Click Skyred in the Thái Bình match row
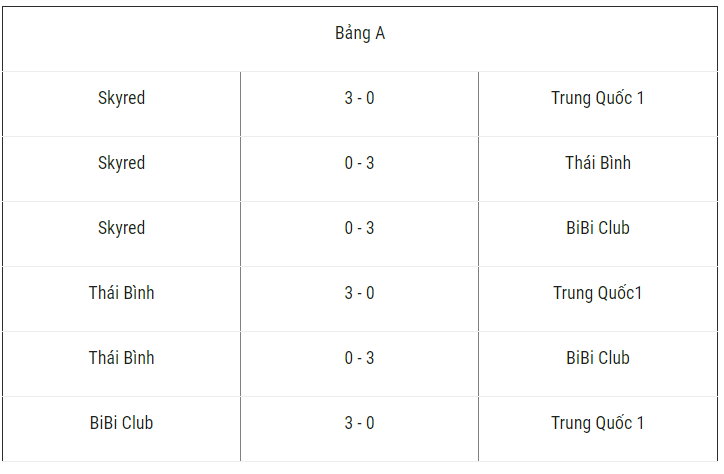 pos(121,163)
